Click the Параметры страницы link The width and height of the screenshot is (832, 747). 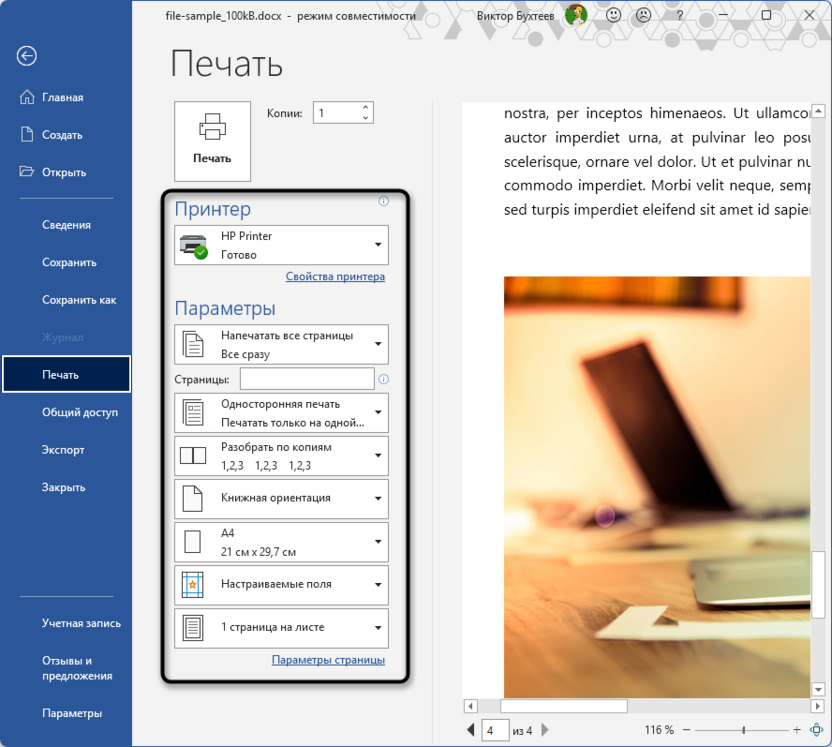point(328,660)
